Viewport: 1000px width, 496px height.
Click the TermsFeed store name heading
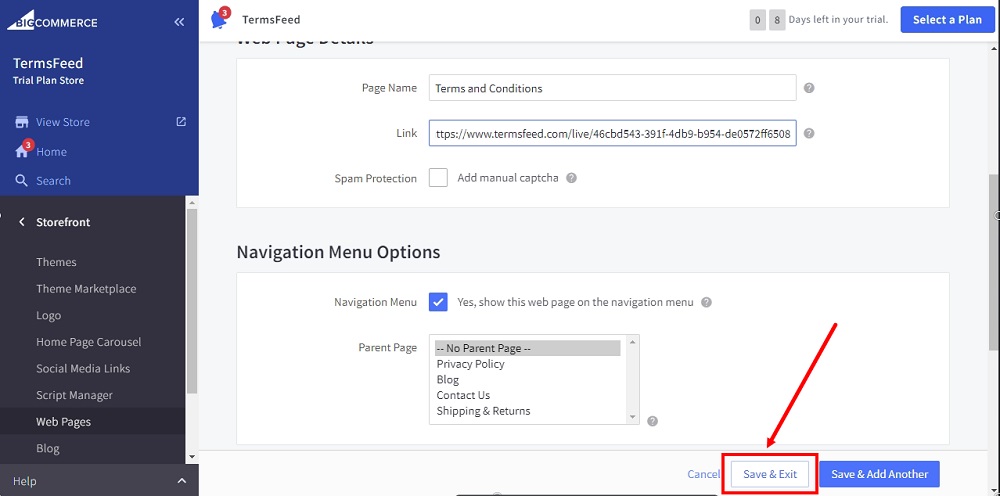click(x=48, y=63)
